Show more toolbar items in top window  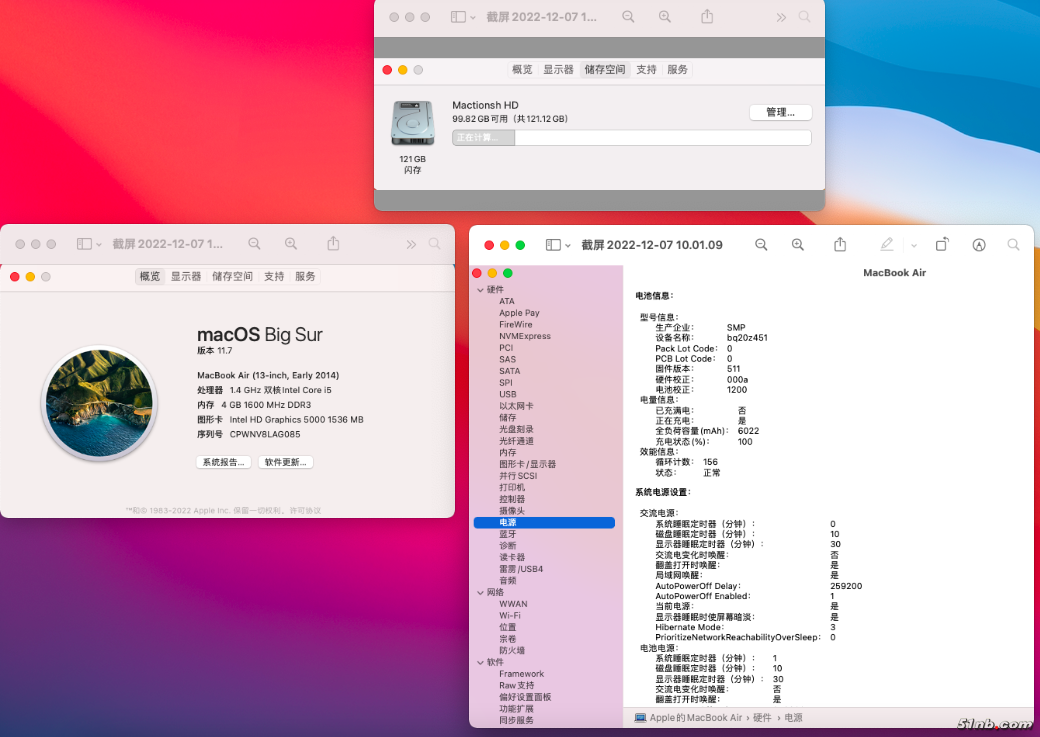(x=781, y=17)
